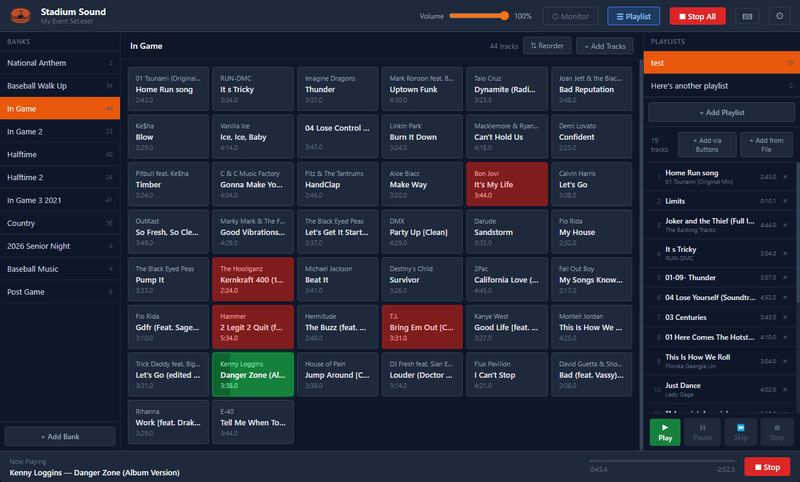800x482 pixels.
Task: Select the Country bank
Action: click(60, 223)
